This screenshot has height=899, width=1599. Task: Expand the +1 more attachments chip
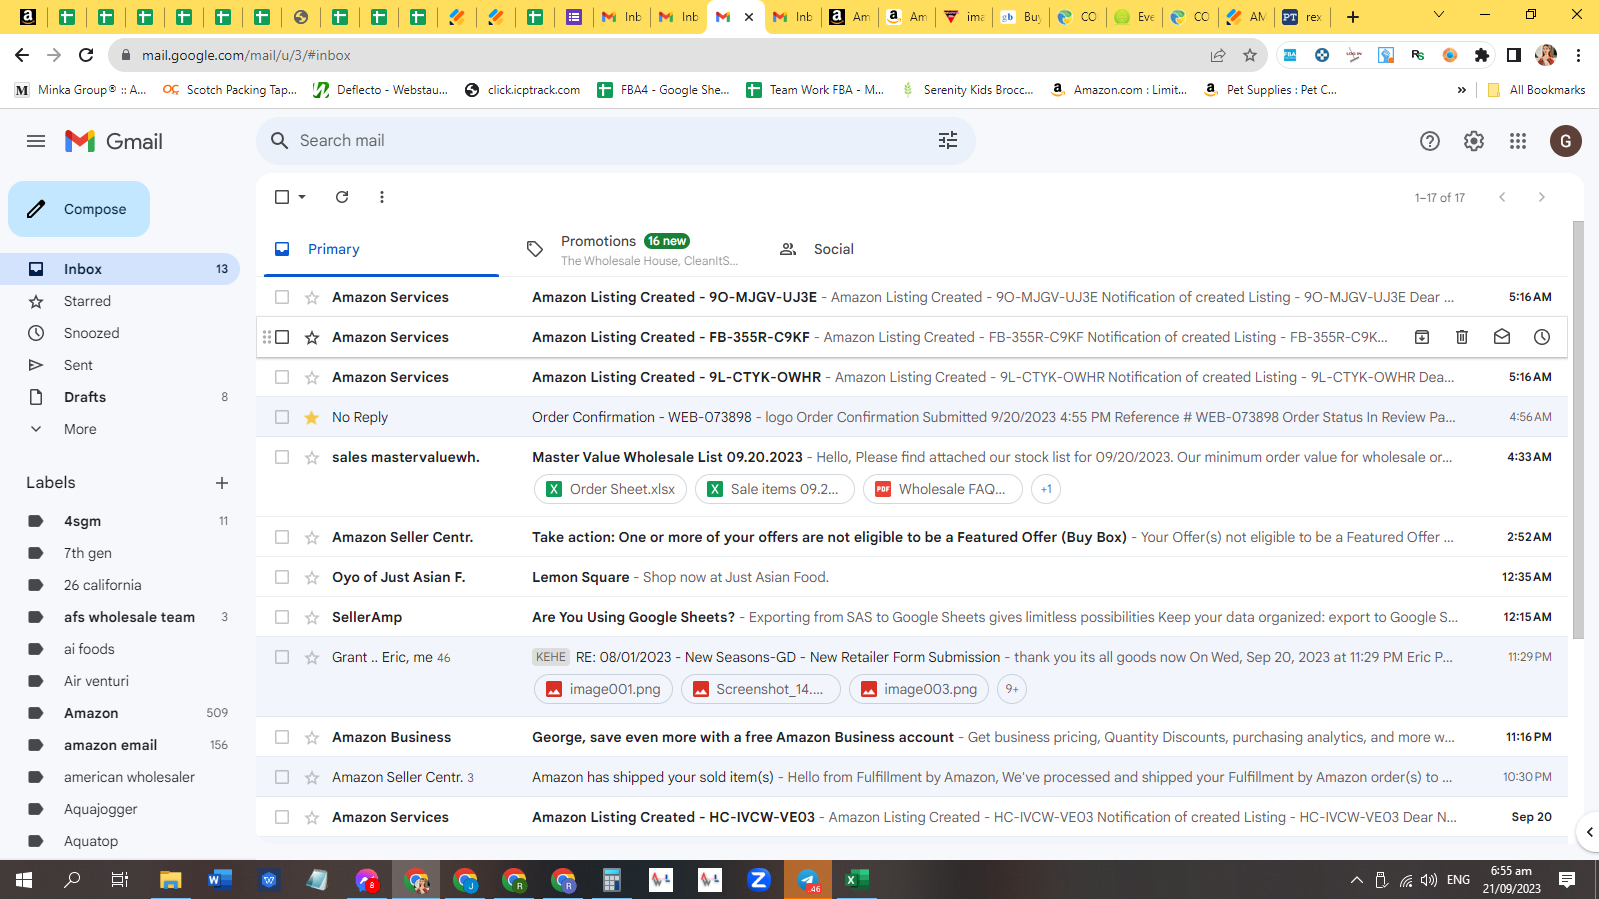pos(1046,489)
